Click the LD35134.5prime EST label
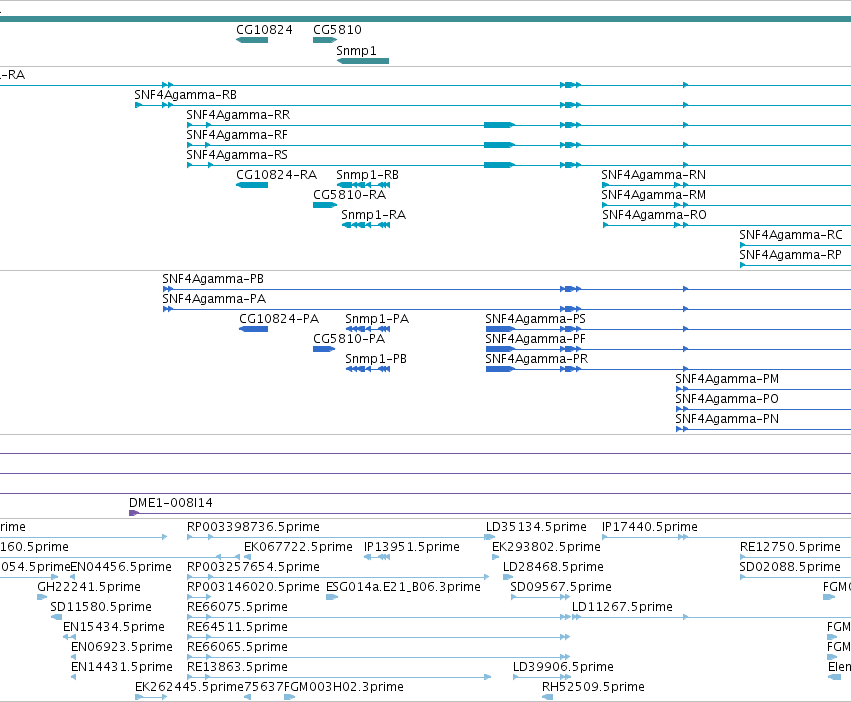 point(536,527)
